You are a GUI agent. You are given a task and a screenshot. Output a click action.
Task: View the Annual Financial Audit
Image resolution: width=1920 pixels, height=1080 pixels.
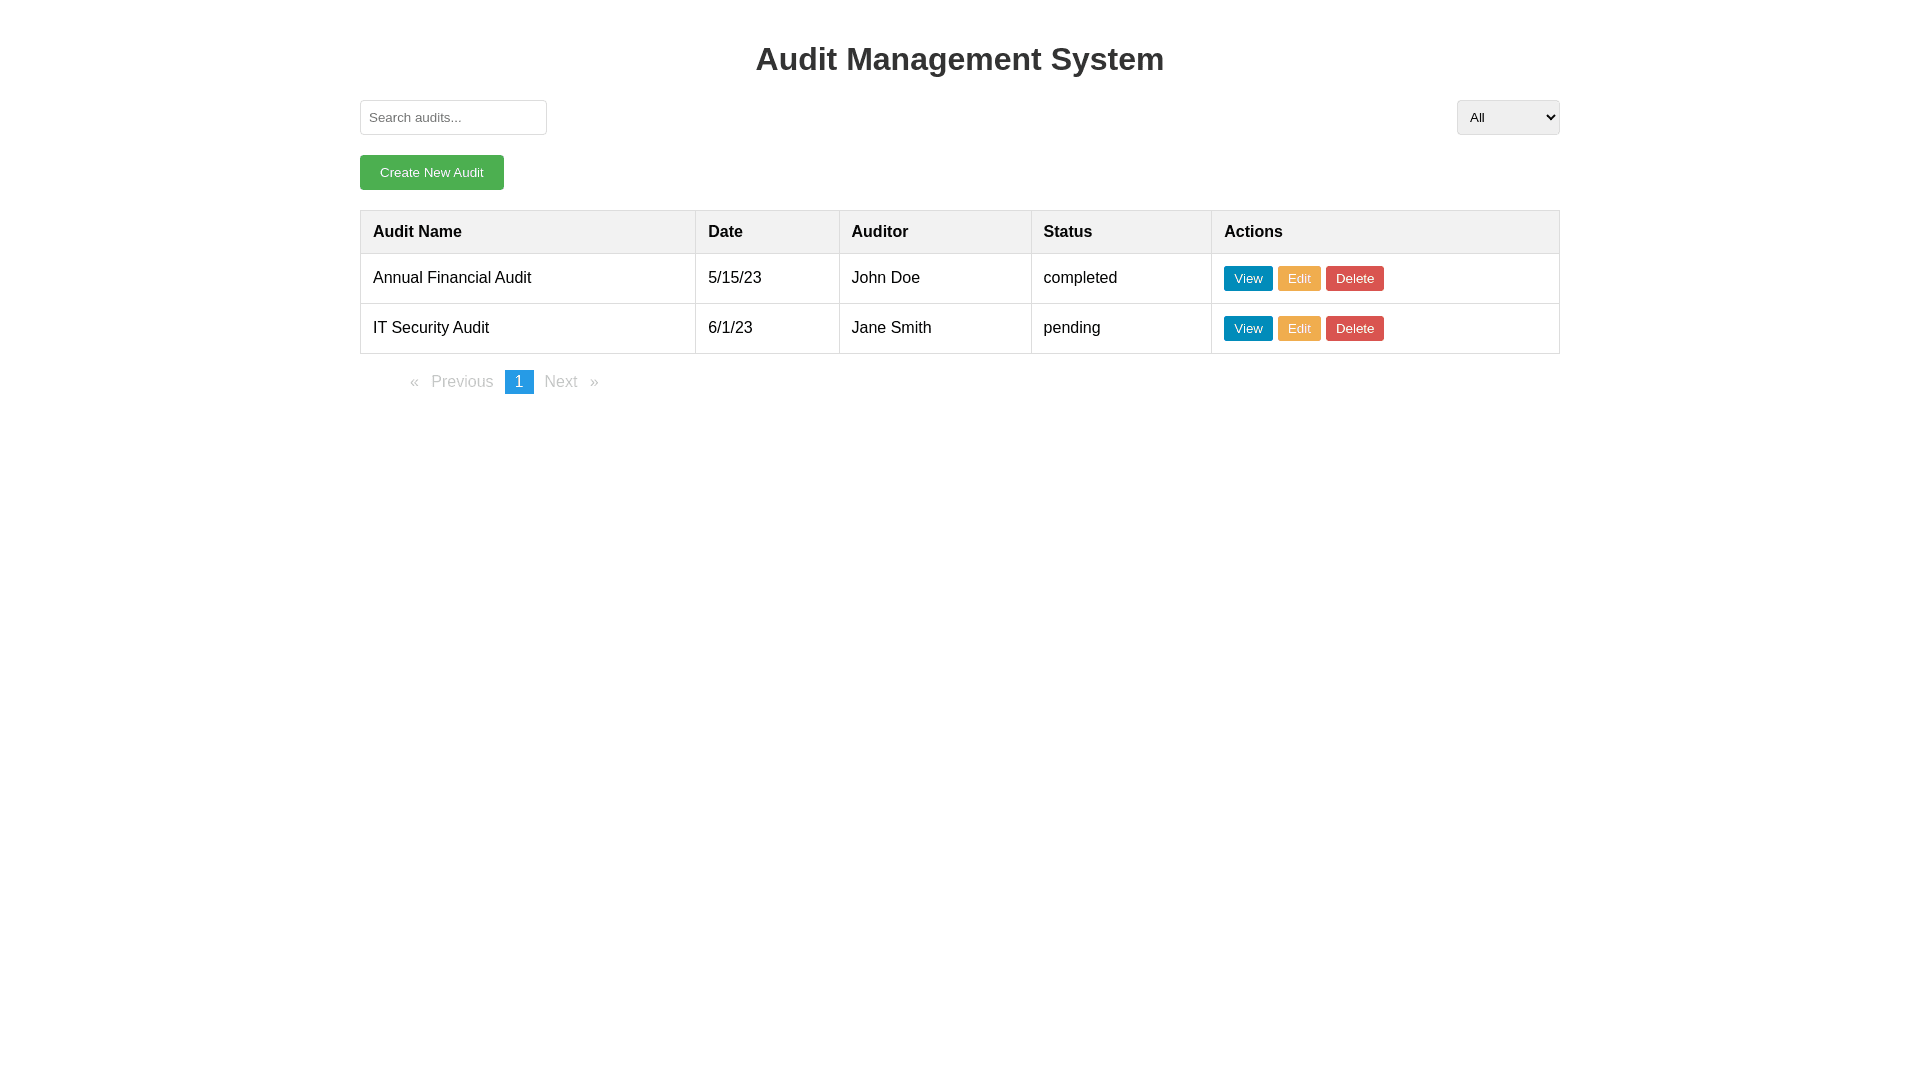coord(1247,278)
